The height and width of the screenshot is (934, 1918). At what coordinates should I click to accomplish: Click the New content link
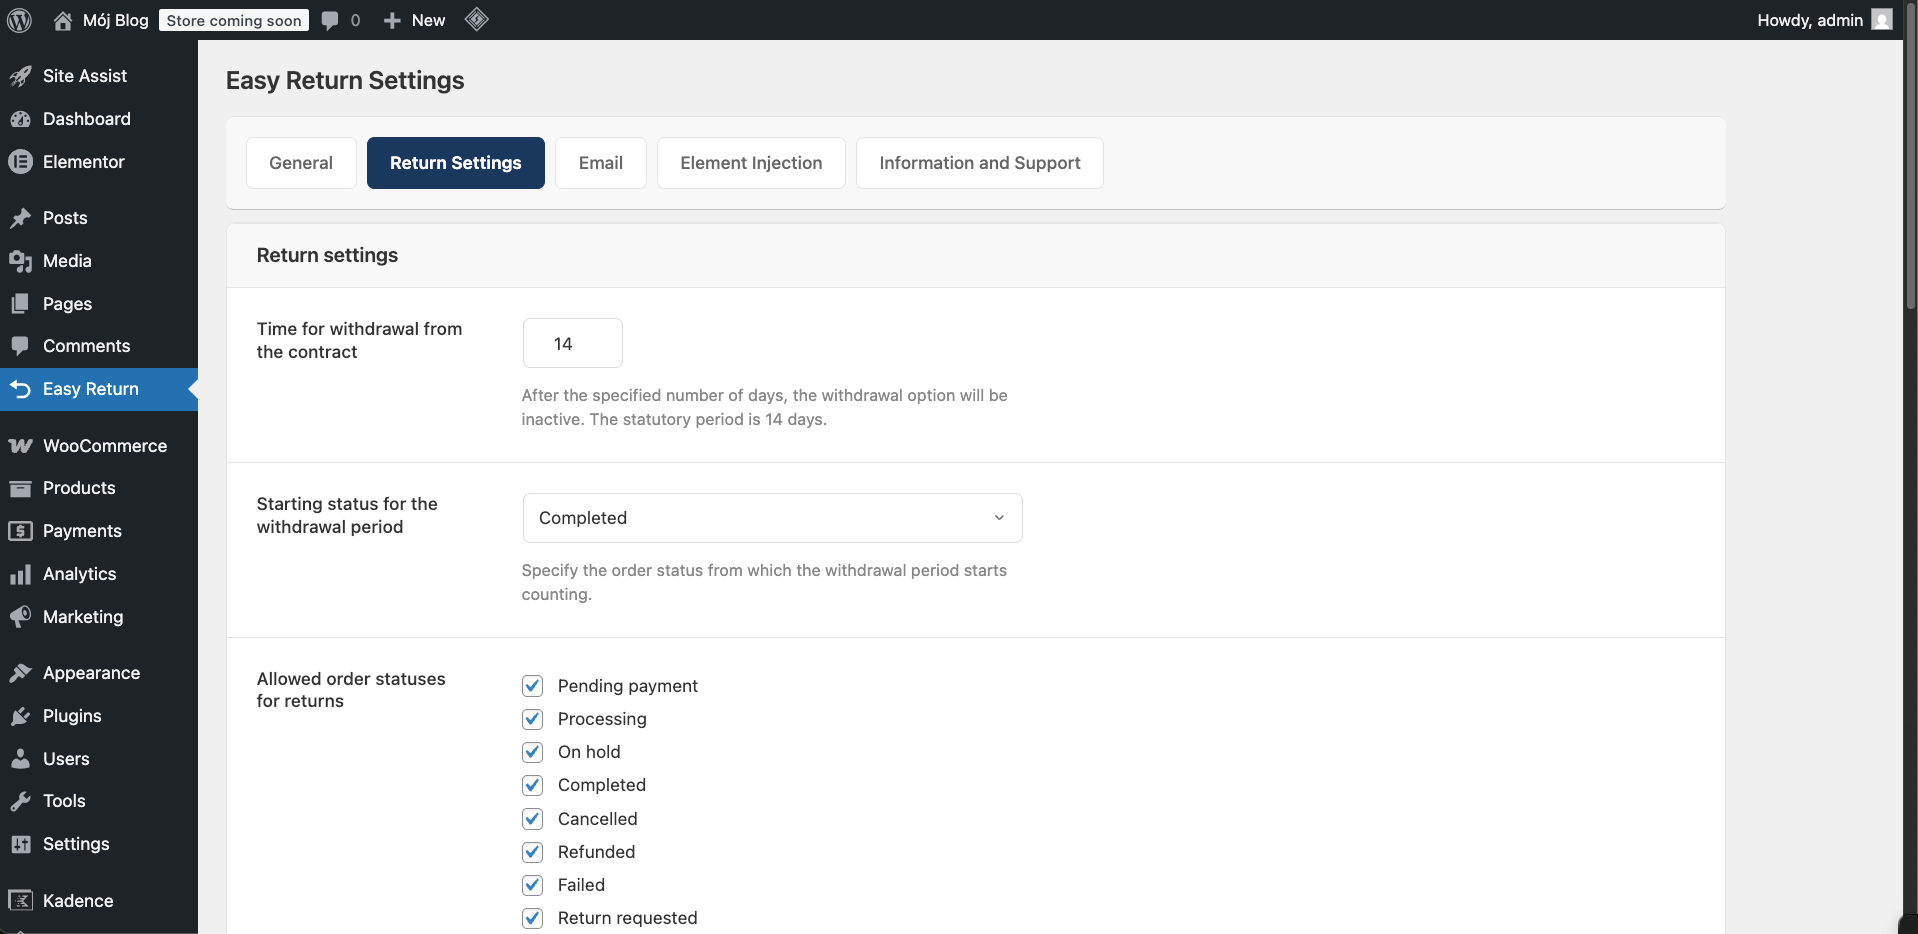point(428,20)
